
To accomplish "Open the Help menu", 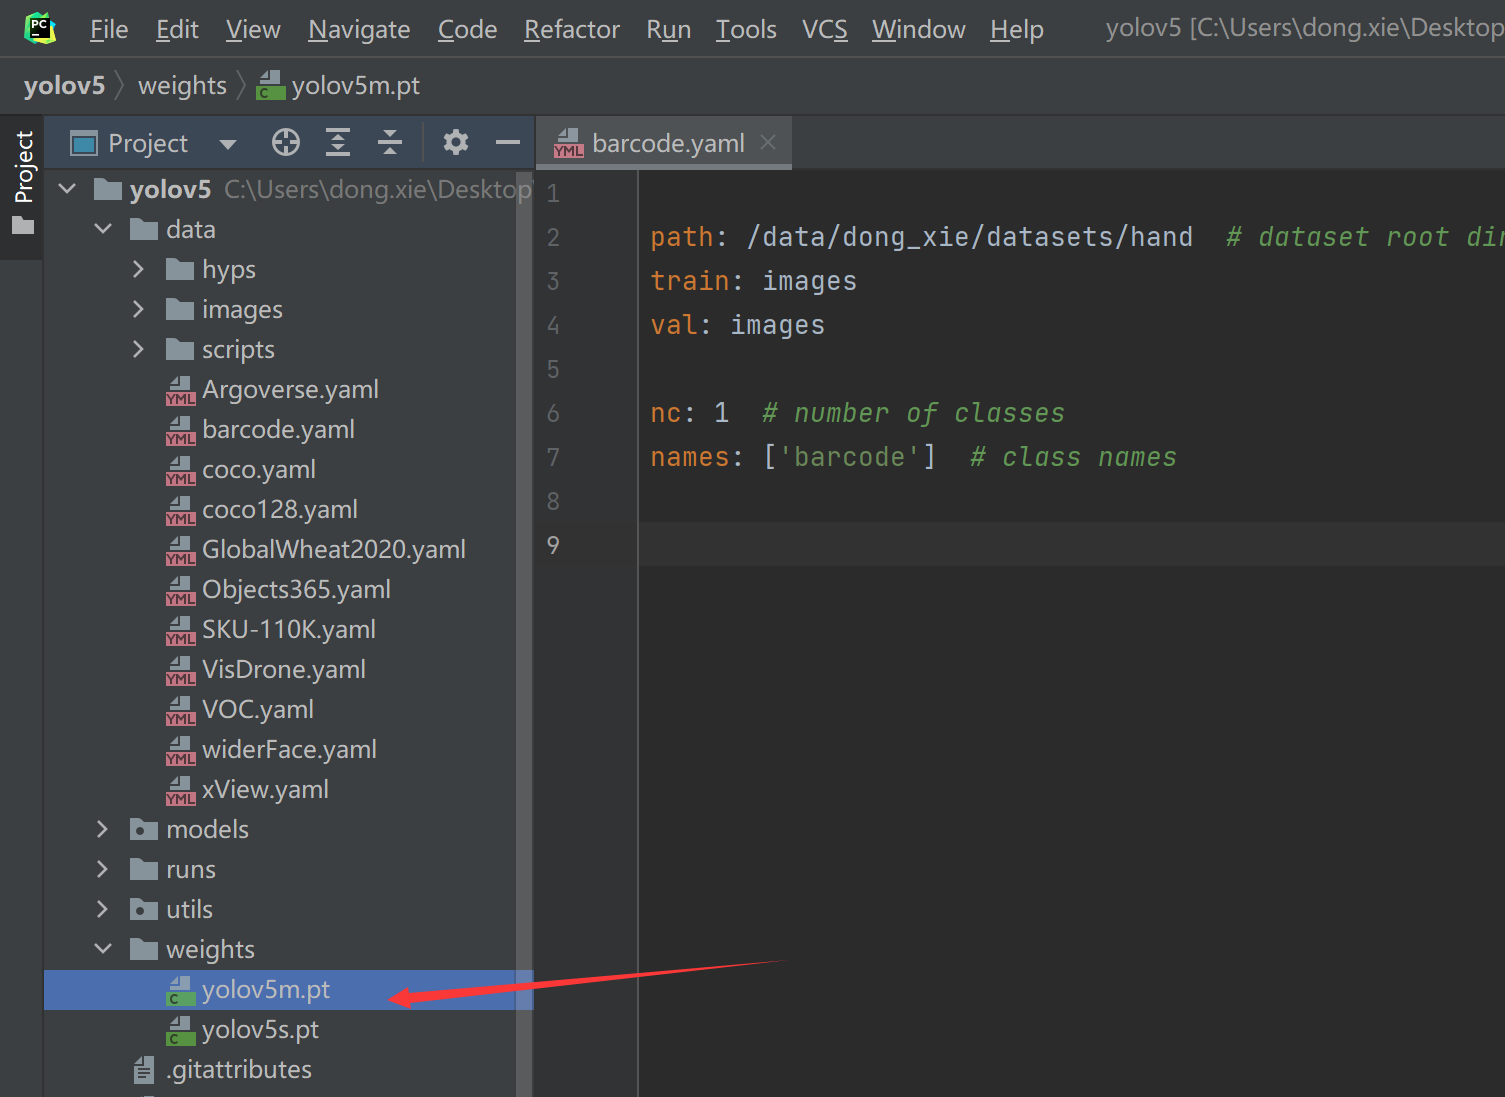I will pos(1017,30).
